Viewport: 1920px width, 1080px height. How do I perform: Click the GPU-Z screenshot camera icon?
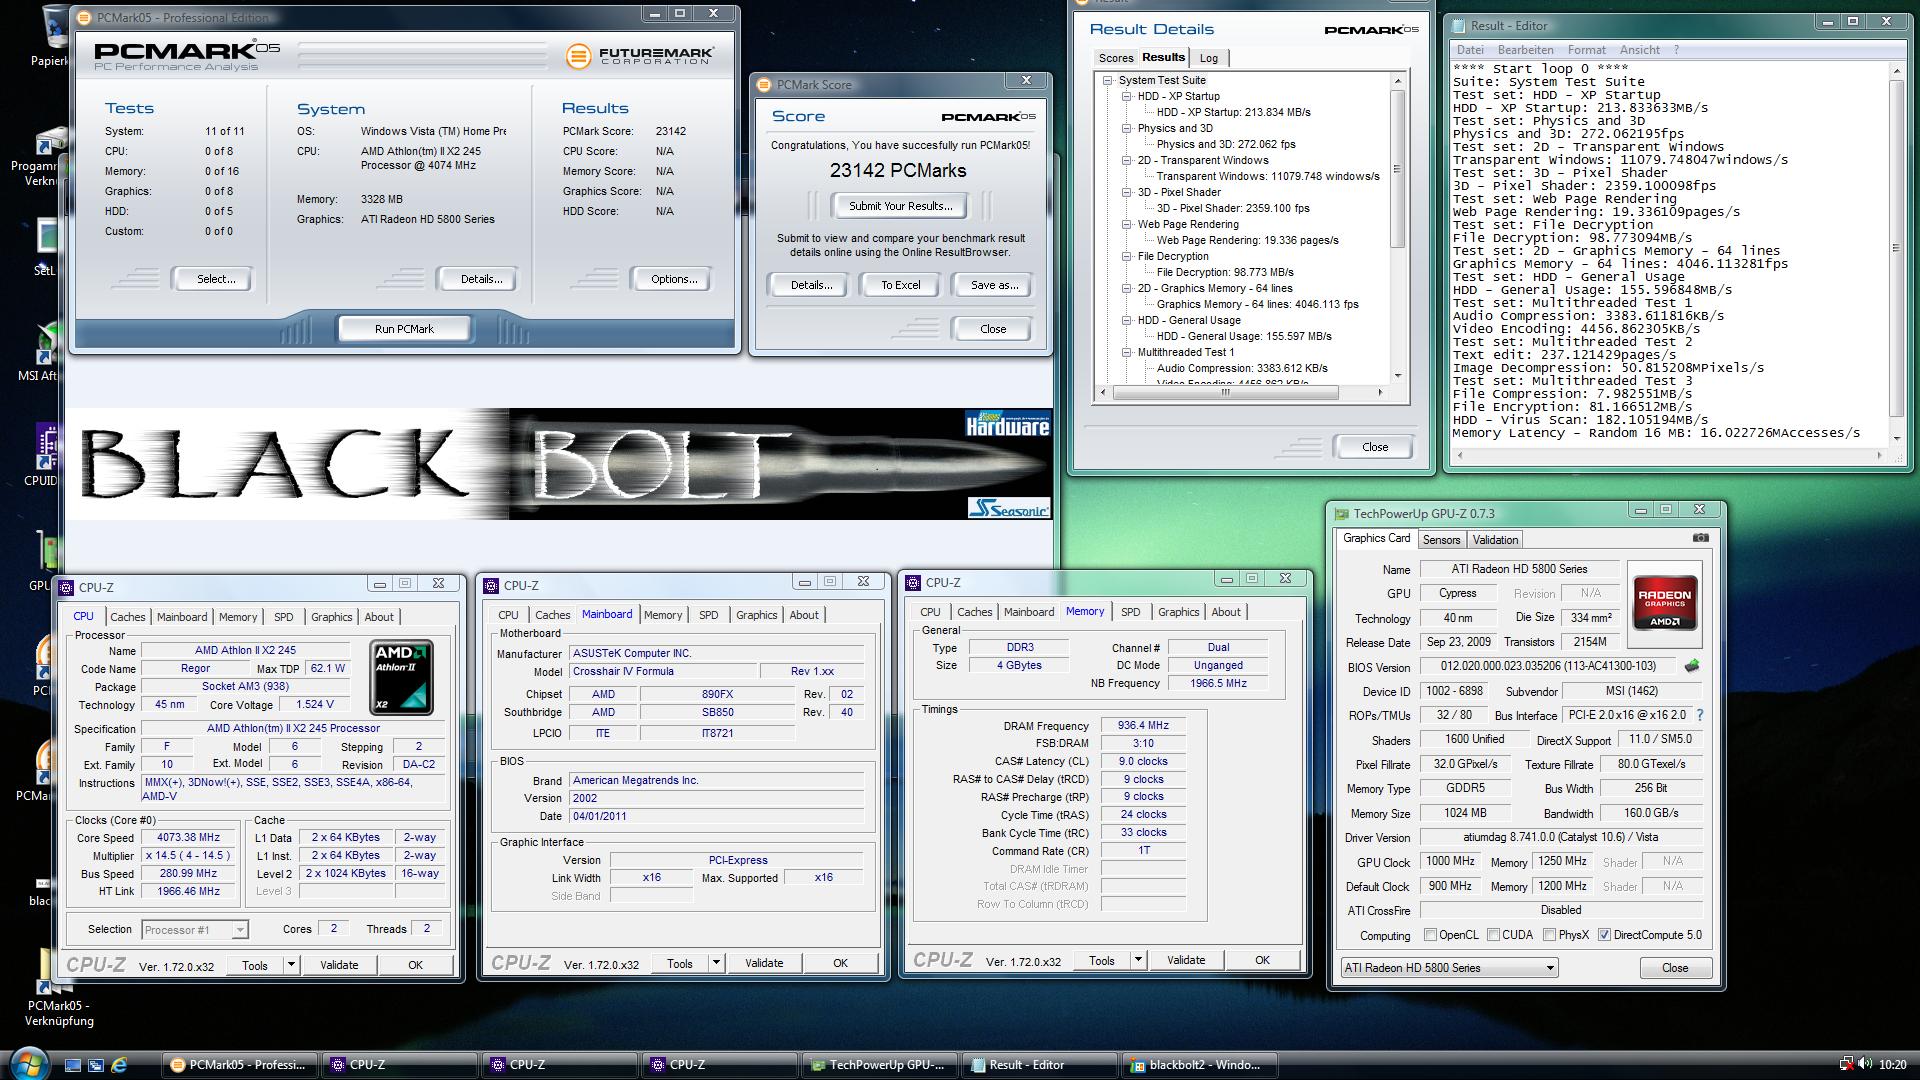coord(1700,538)
